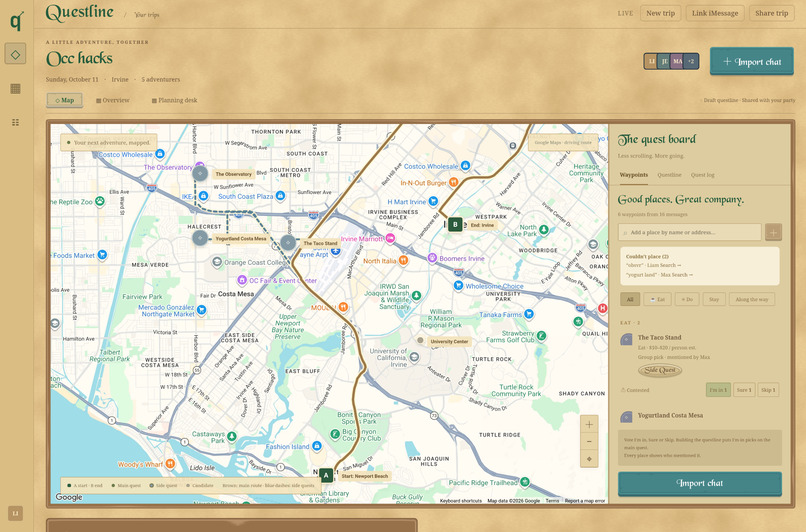Show the +2 more adventurers chip
Viewport: 806px width, 532px height.
pyautogui.click(x=691, y=61)
